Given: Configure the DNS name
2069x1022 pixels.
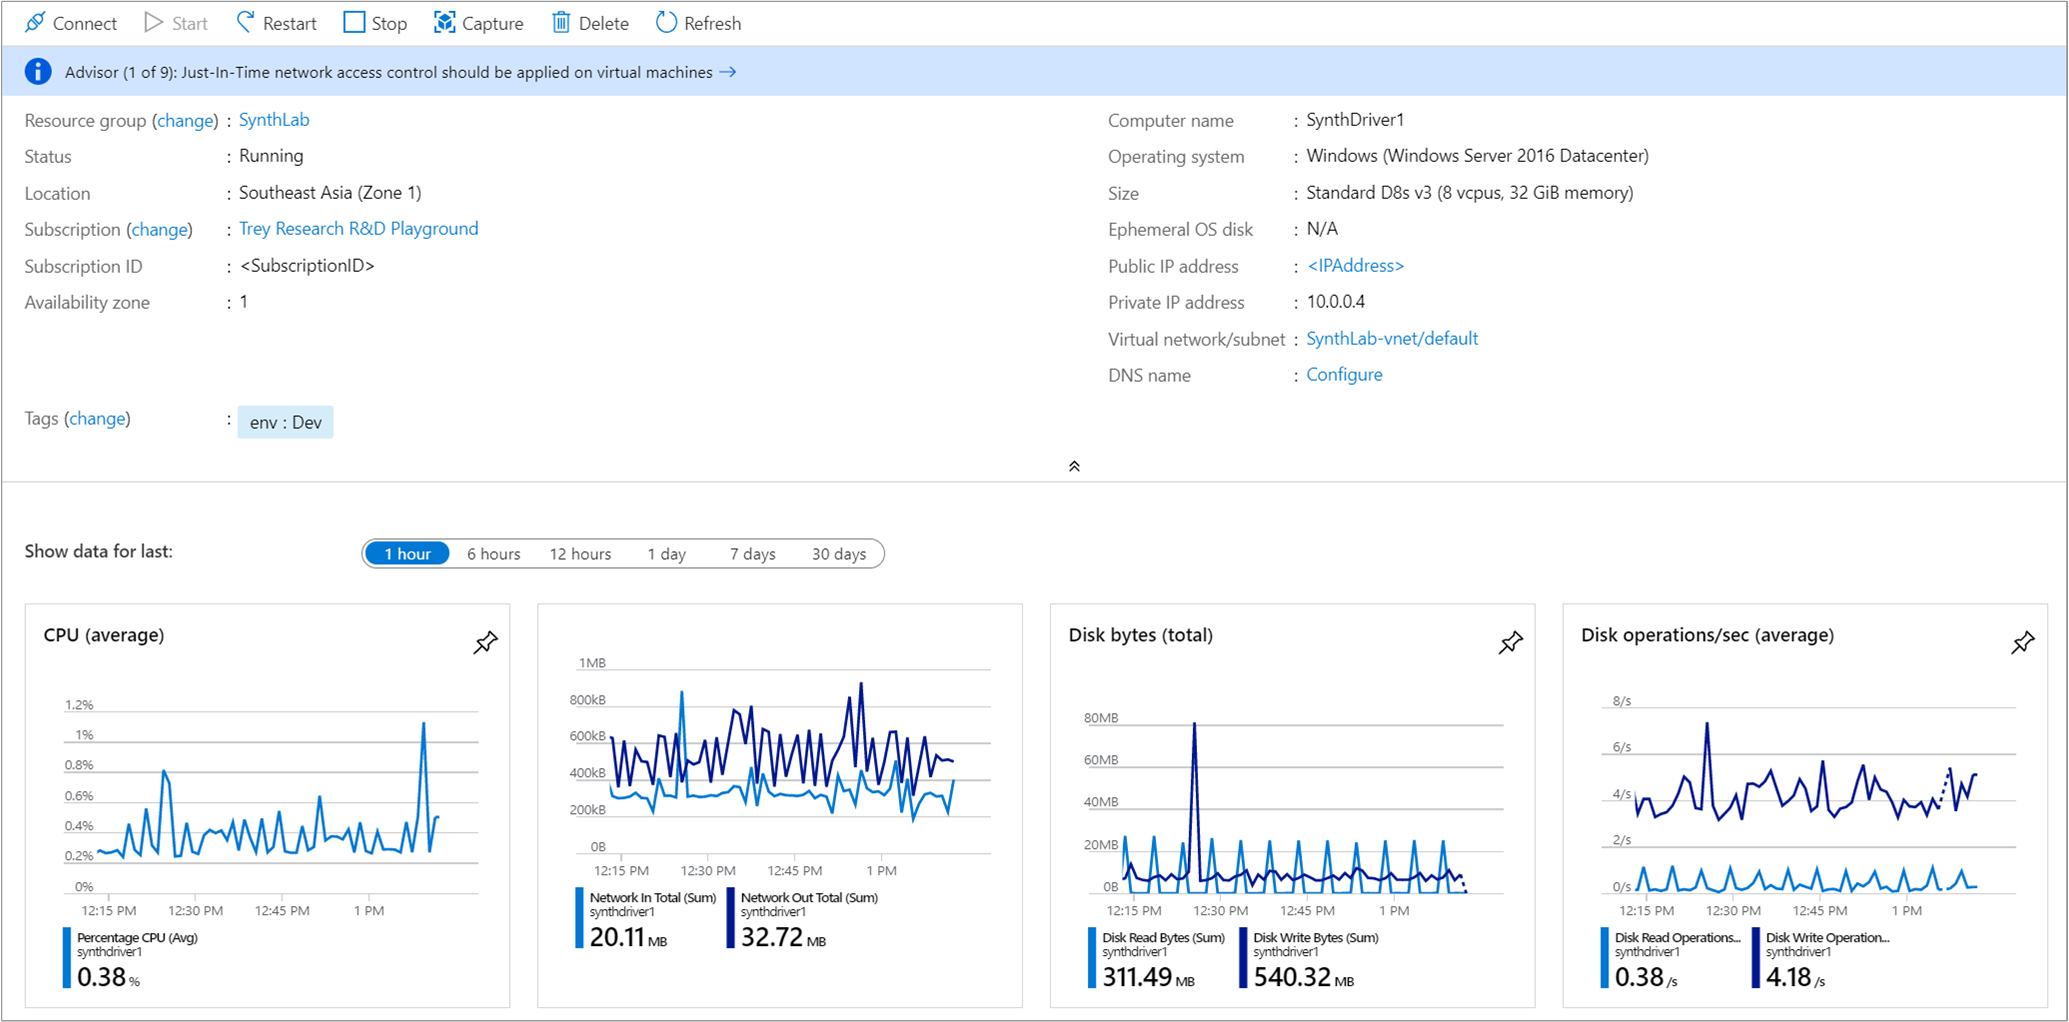Looking at the screenshot, I should (1344, 375).
